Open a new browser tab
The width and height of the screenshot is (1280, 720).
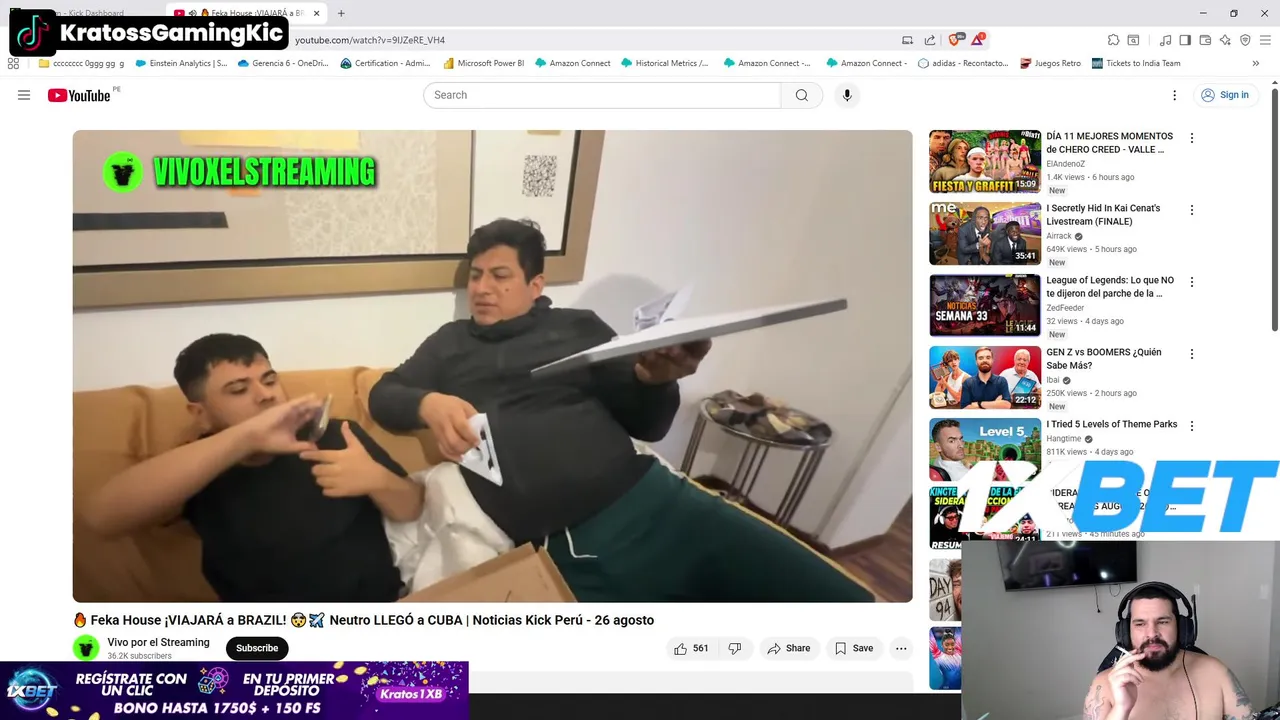(x=341, y=13)
